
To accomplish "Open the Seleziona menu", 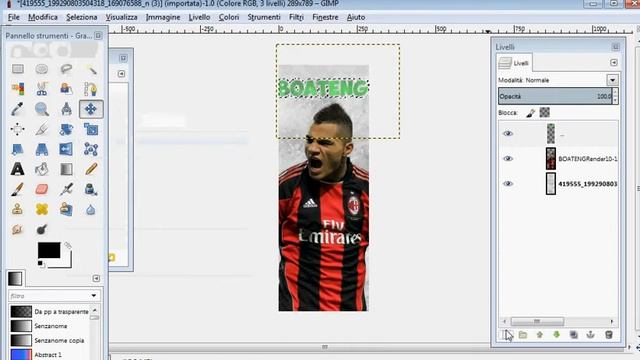I will (x=82, y=17).
